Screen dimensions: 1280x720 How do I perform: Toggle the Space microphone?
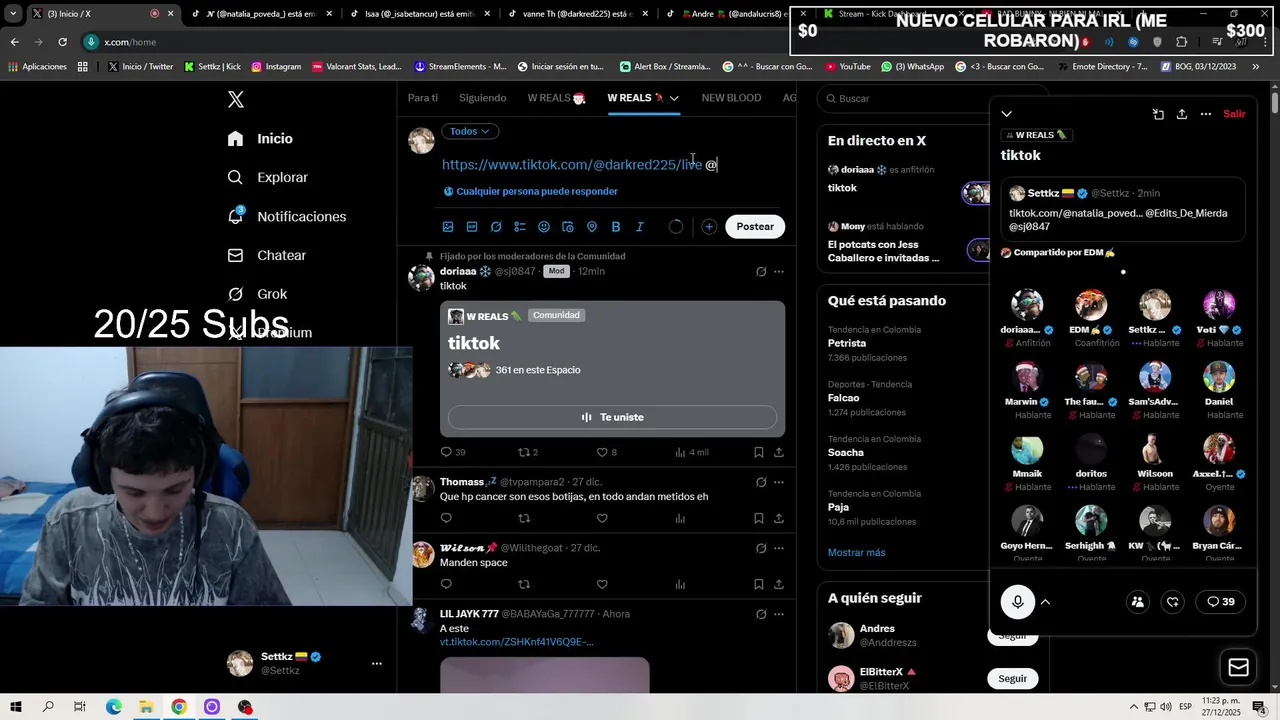tap(1018, 602)
